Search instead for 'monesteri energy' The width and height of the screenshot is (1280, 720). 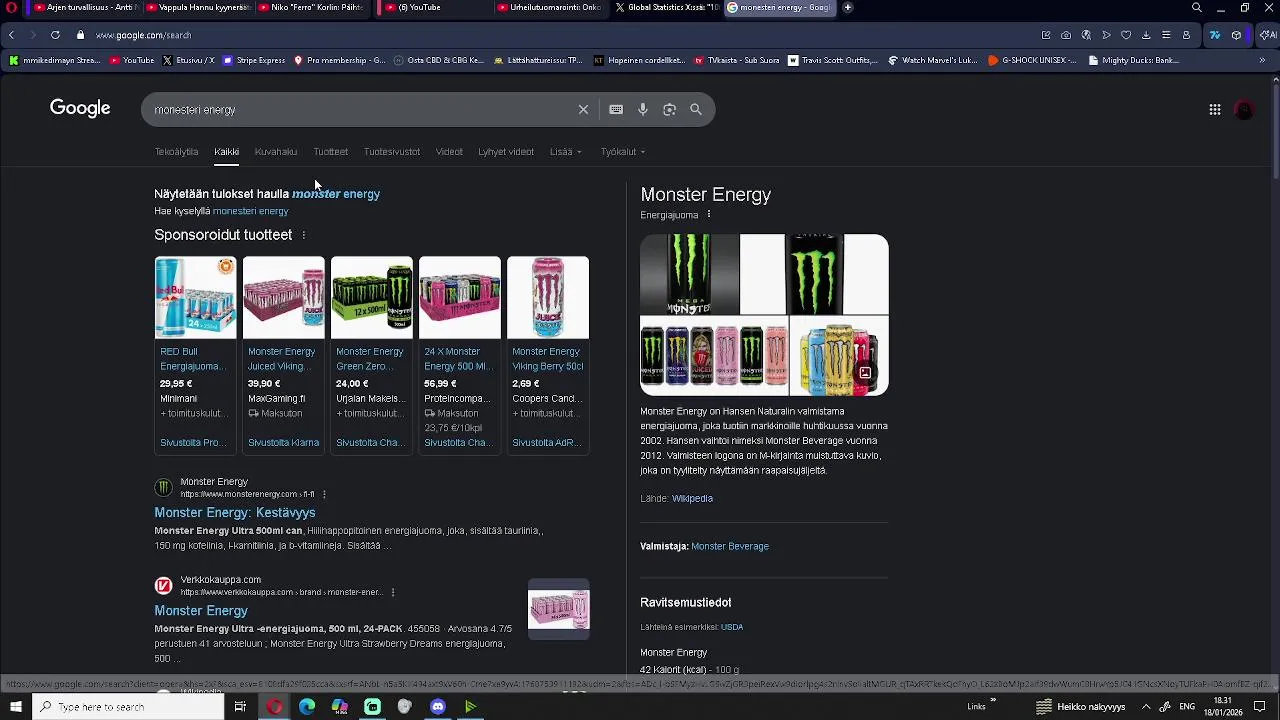click(250, 212)
